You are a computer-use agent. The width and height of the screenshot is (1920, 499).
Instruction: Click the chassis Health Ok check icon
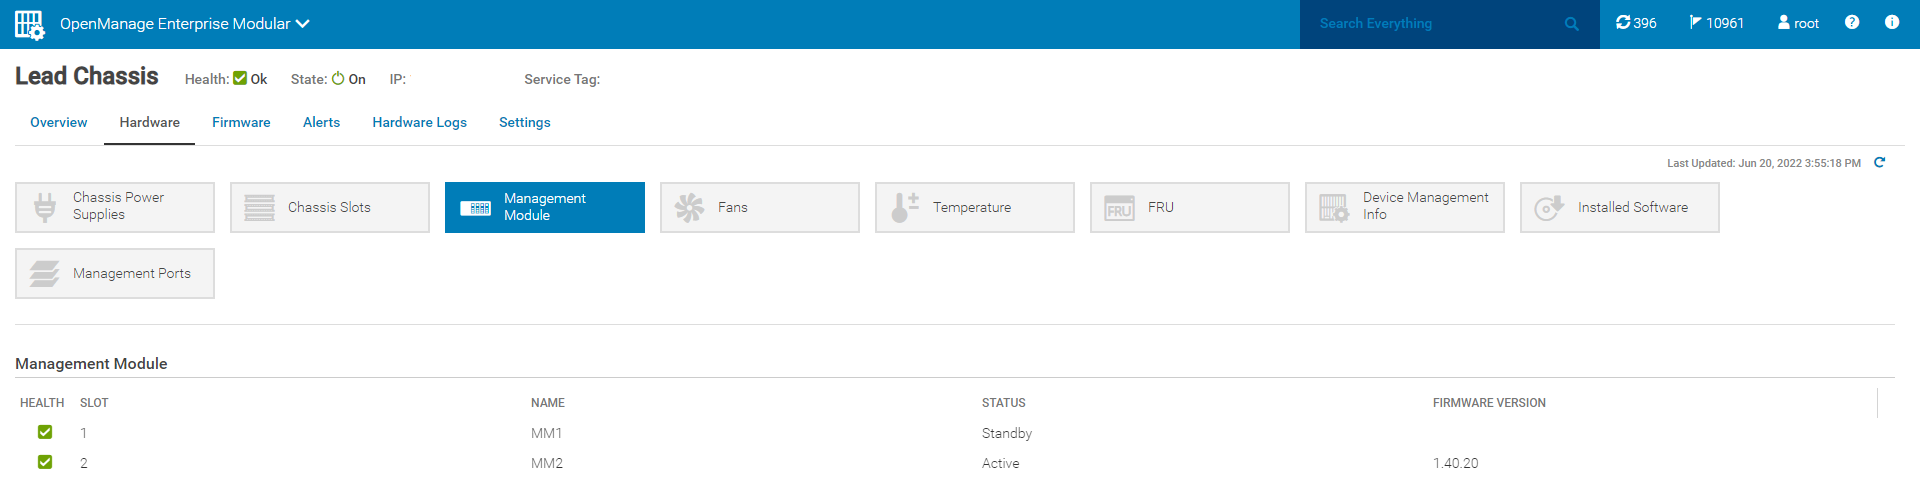[240, 78]
